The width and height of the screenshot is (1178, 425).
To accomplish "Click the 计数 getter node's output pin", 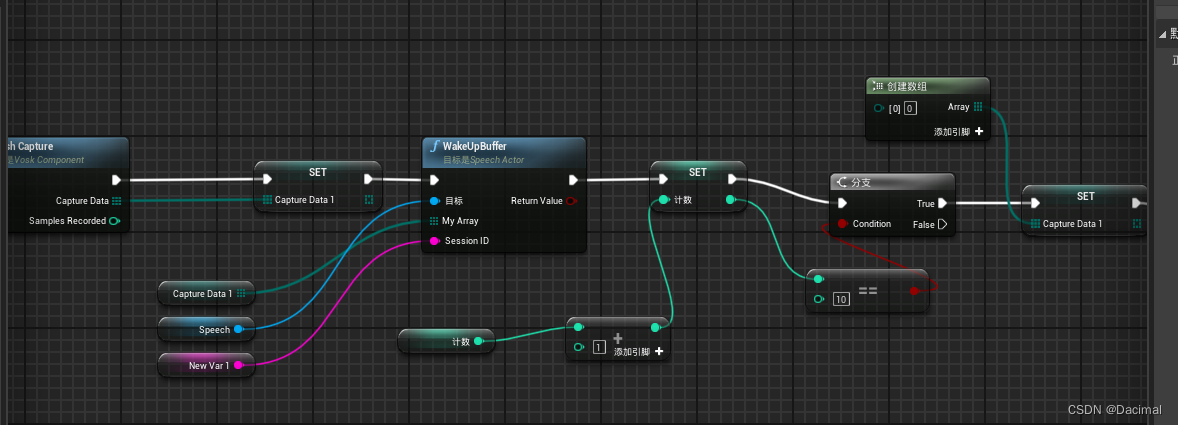I will pyautogui.click(x=479, y=342).
